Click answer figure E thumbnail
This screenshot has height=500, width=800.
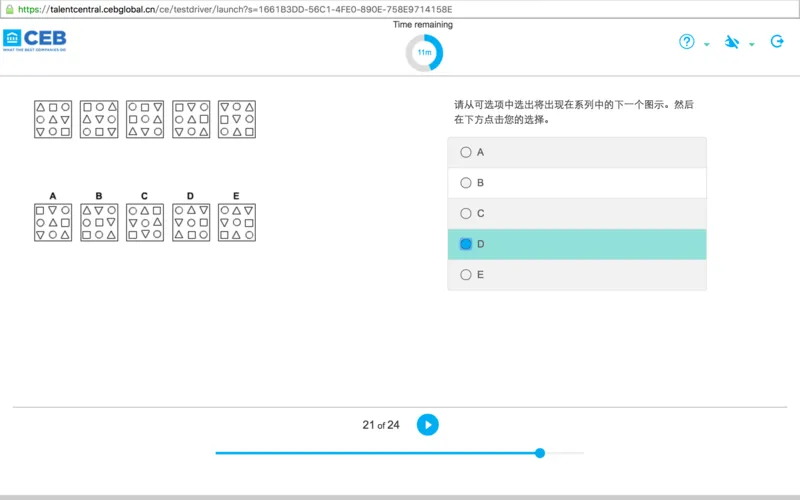(237, 222)
